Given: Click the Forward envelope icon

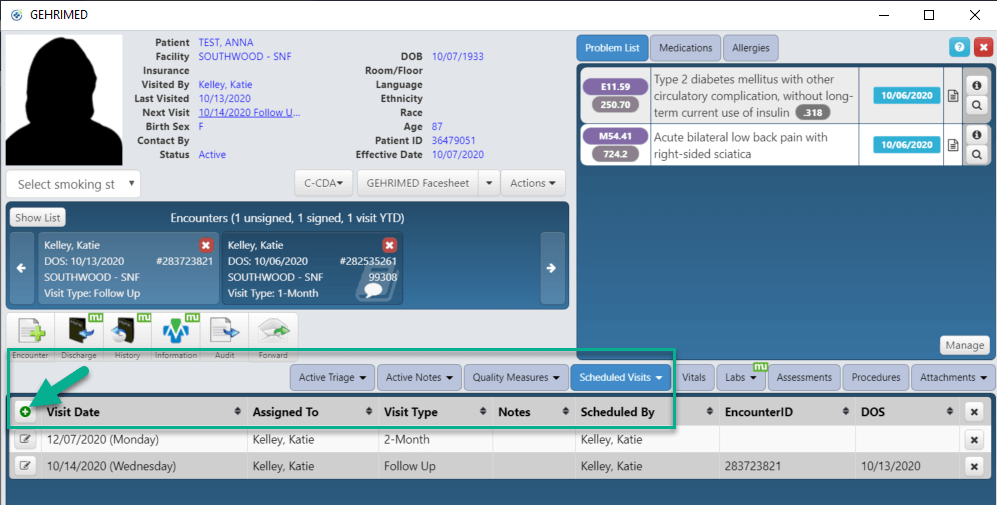Looking at the screenshot, I should pos(273,331).
